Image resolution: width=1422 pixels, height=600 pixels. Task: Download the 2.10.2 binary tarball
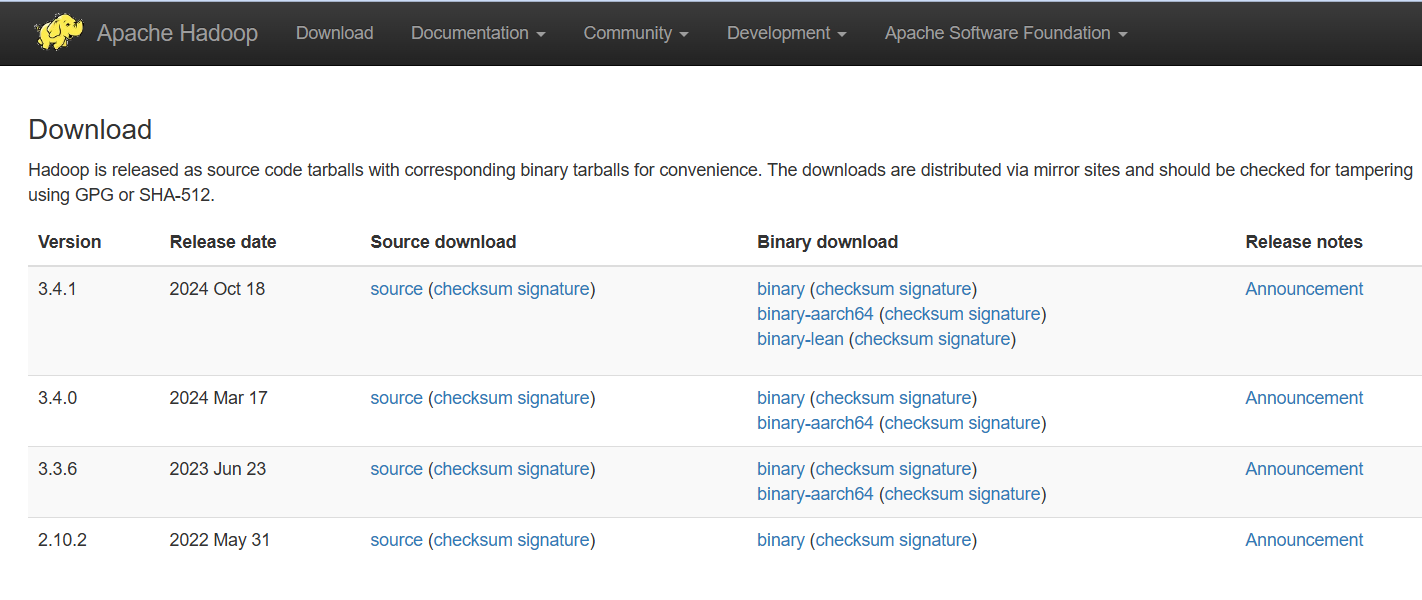coord(780,540)
